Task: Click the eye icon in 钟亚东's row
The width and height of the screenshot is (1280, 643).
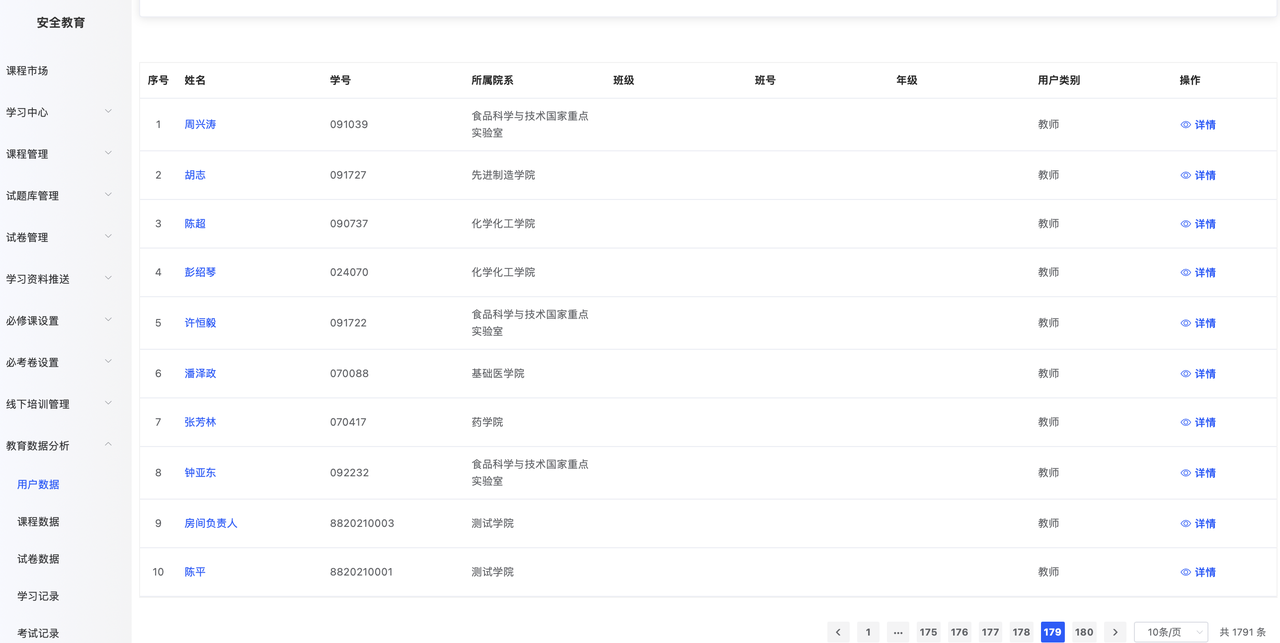Action: pyautogui.click(x=1185, y=473)
